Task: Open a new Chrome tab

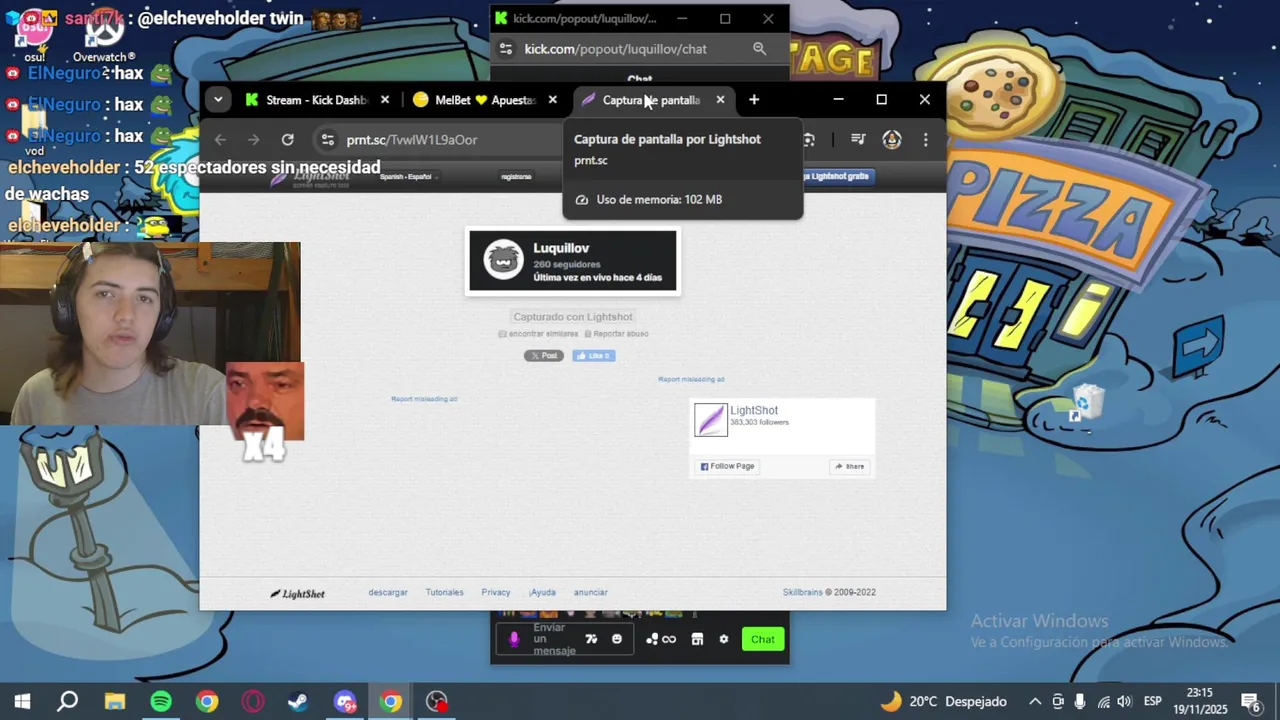Action: pyautogui.click(x=754, y=100)
